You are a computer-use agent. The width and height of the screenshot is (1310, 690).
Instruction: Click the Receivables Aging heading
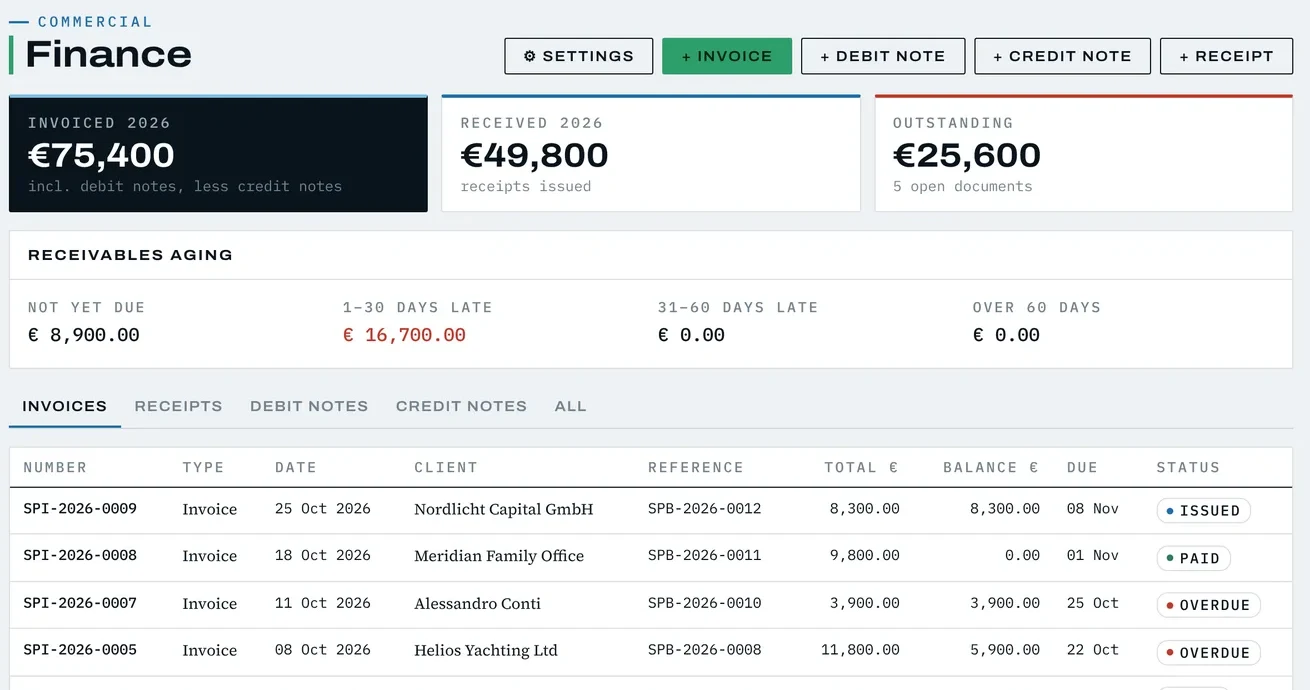click(x=130, y=255)
